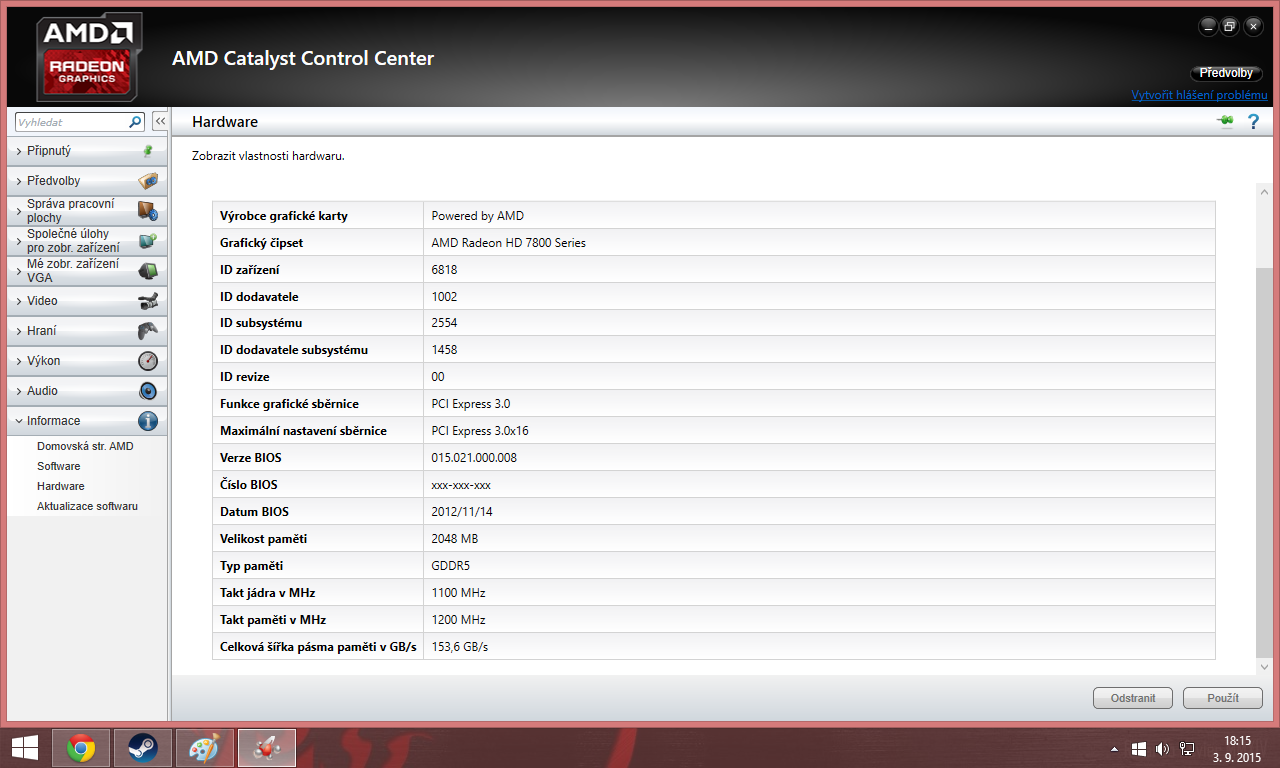Open Google Chrome from the taskbar
The height and width of the screenshot is (768, 1280).
[81, 747]
